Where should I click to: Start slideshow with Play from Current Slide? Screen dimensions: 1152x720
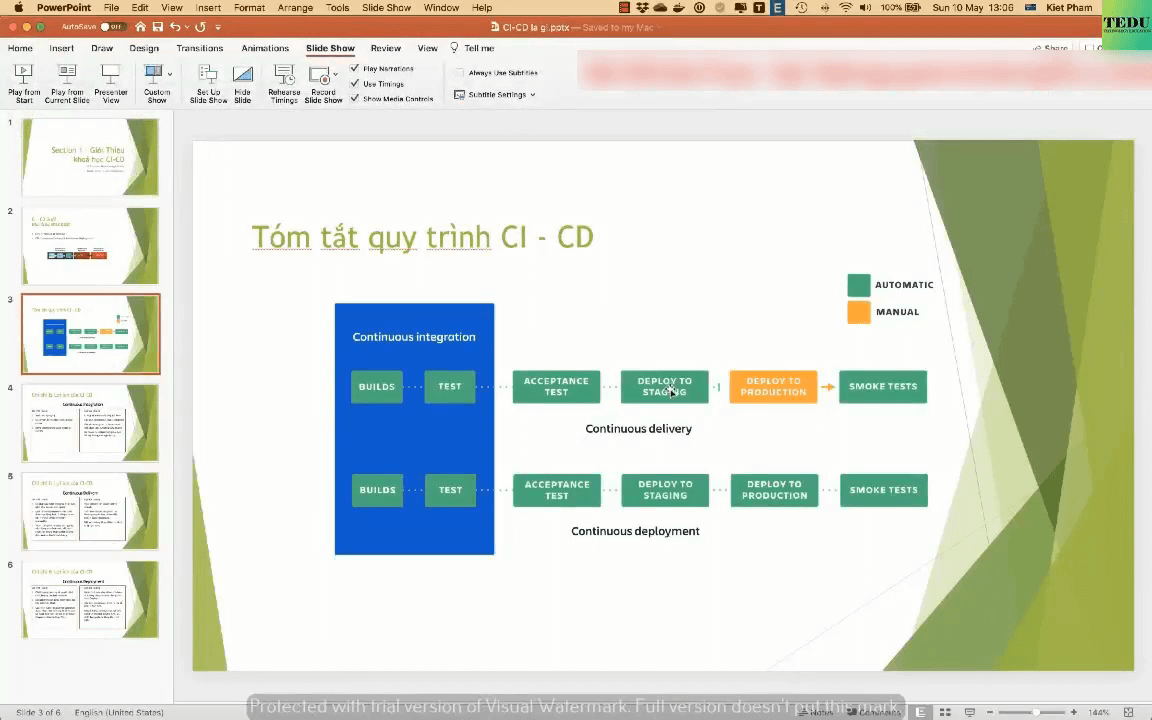click(67, 75)
